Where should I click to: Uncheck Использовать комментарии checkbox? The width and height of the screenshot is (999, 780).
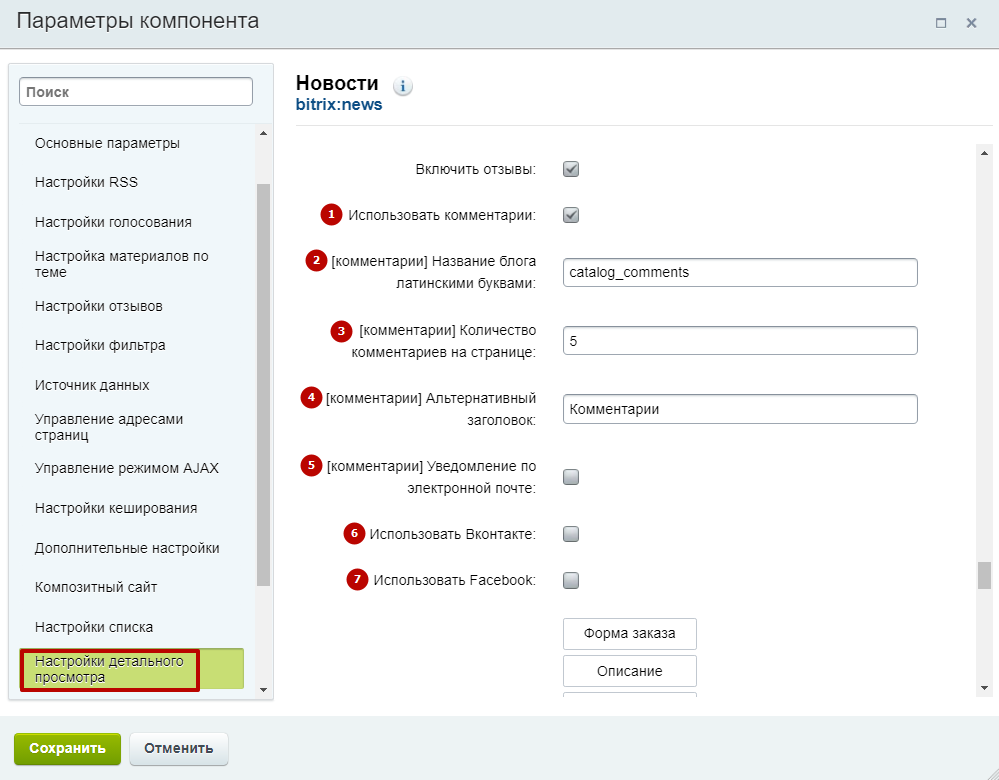point(571,215)
